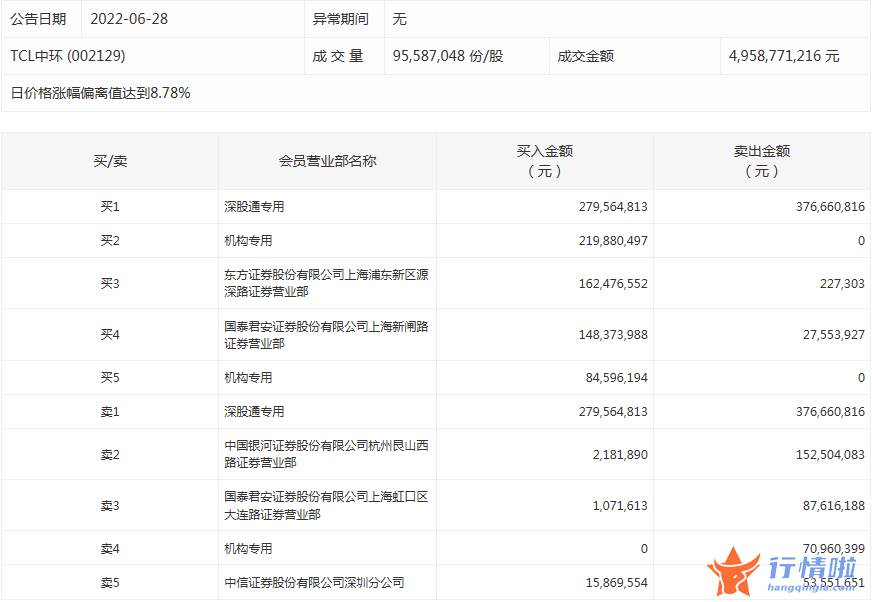Image resolution: width=872 pixels, height=602 pixels.
Task: Click 中国银河证券杭州艮山西路证券营业部 entry
Action: [x=326, y=454]
